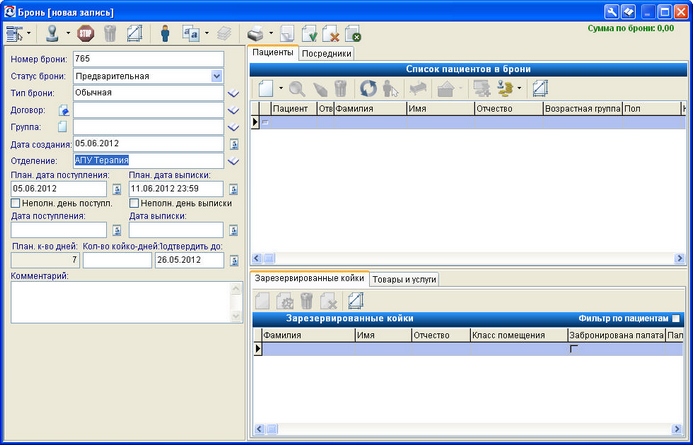Viewport: 693px width, 445px height.
Task: Click into the Кол-во койко-дней field
Action: coord(117,260)
